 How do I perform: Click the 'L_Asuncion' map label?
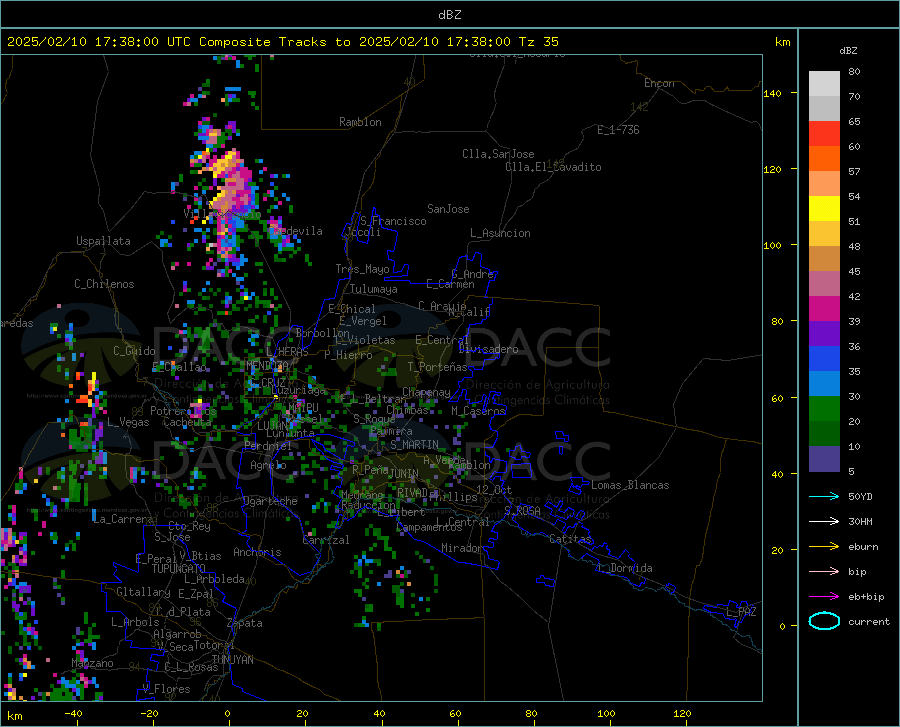click(500, 233)
